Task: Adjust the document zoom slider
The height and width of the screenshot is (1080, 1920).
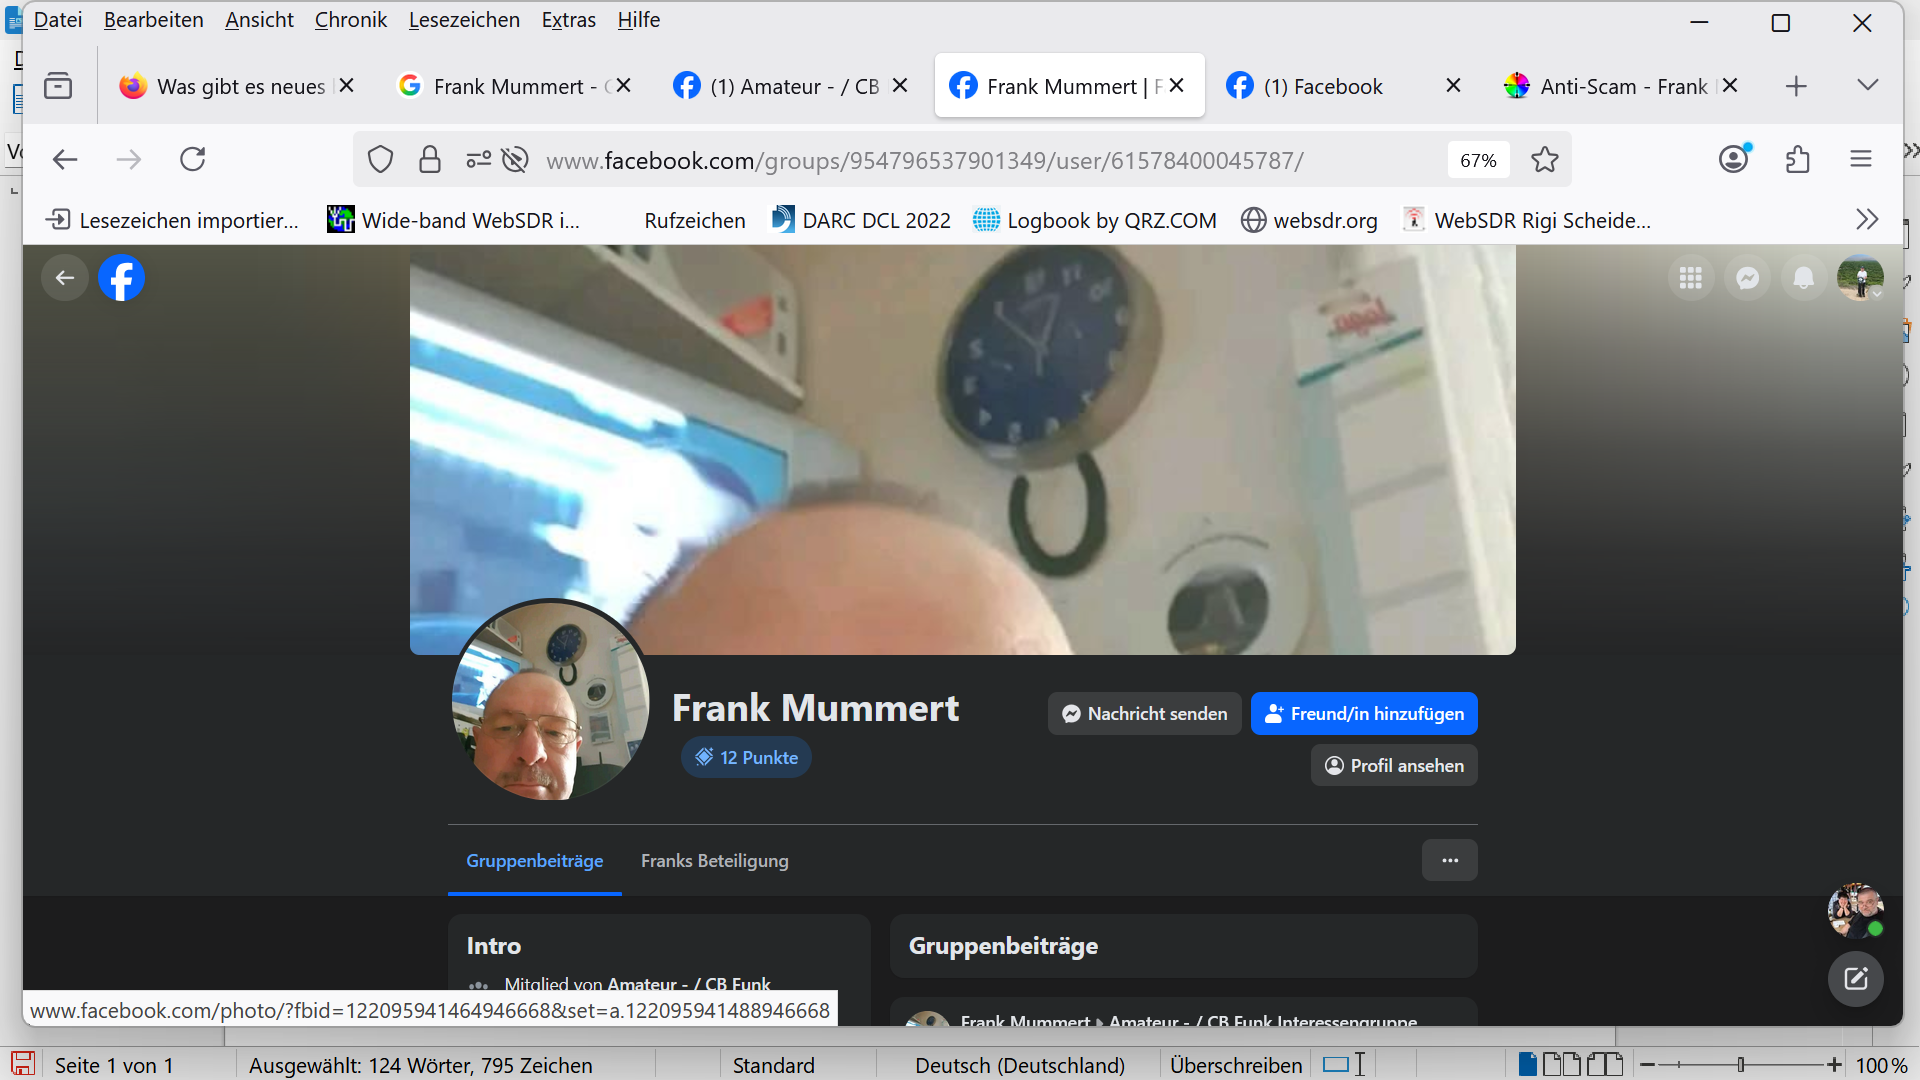Action: pyautogui.click(x=1741, y=1065)
